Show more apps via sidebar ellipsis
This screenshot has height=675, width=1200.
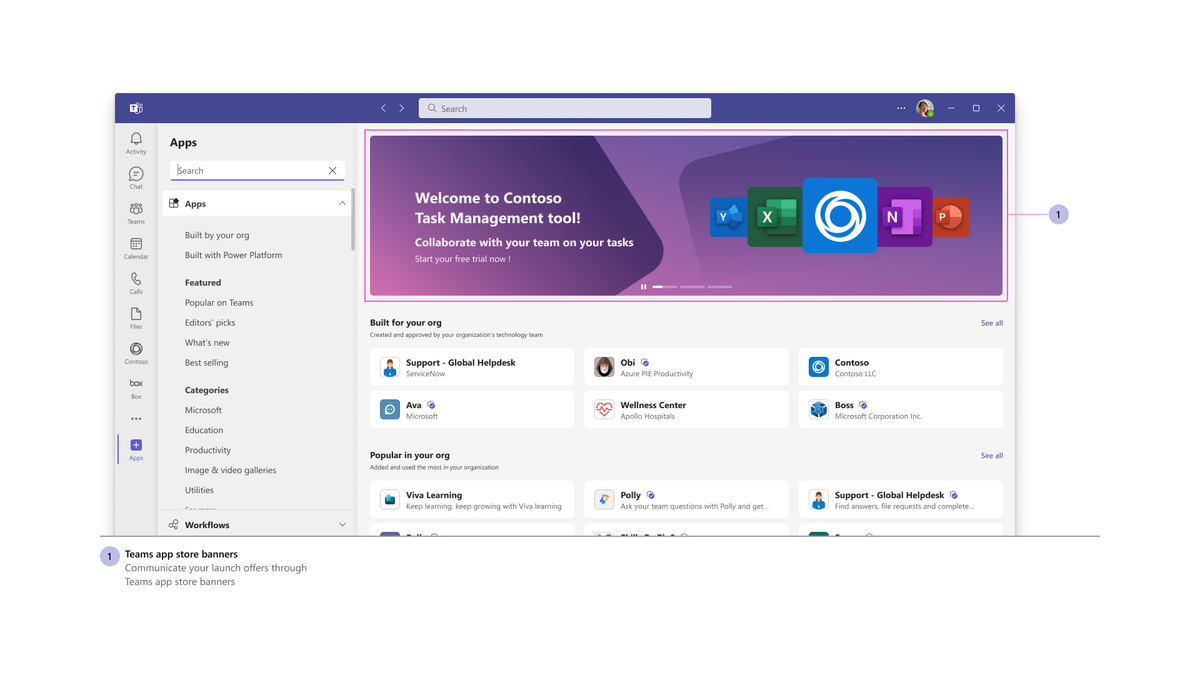[x=136, y=419]
